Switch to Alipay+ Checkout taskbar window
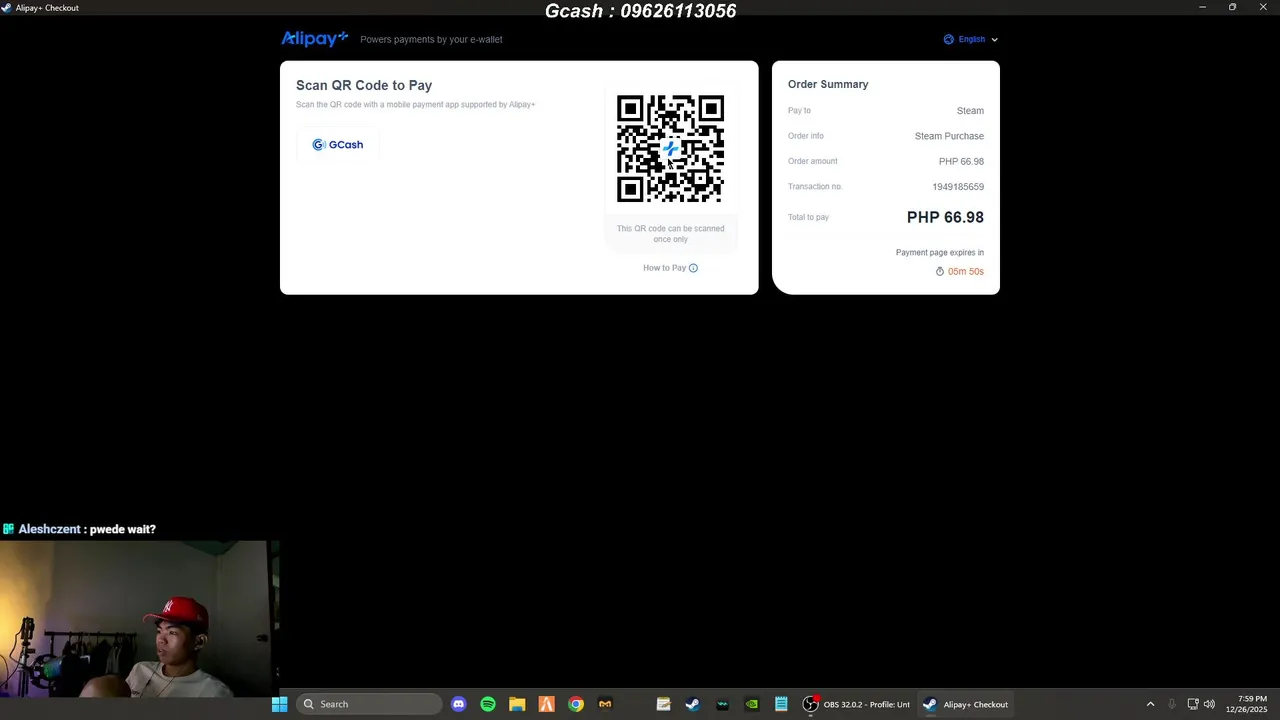The image size is (1280, 720). [966, 704]
